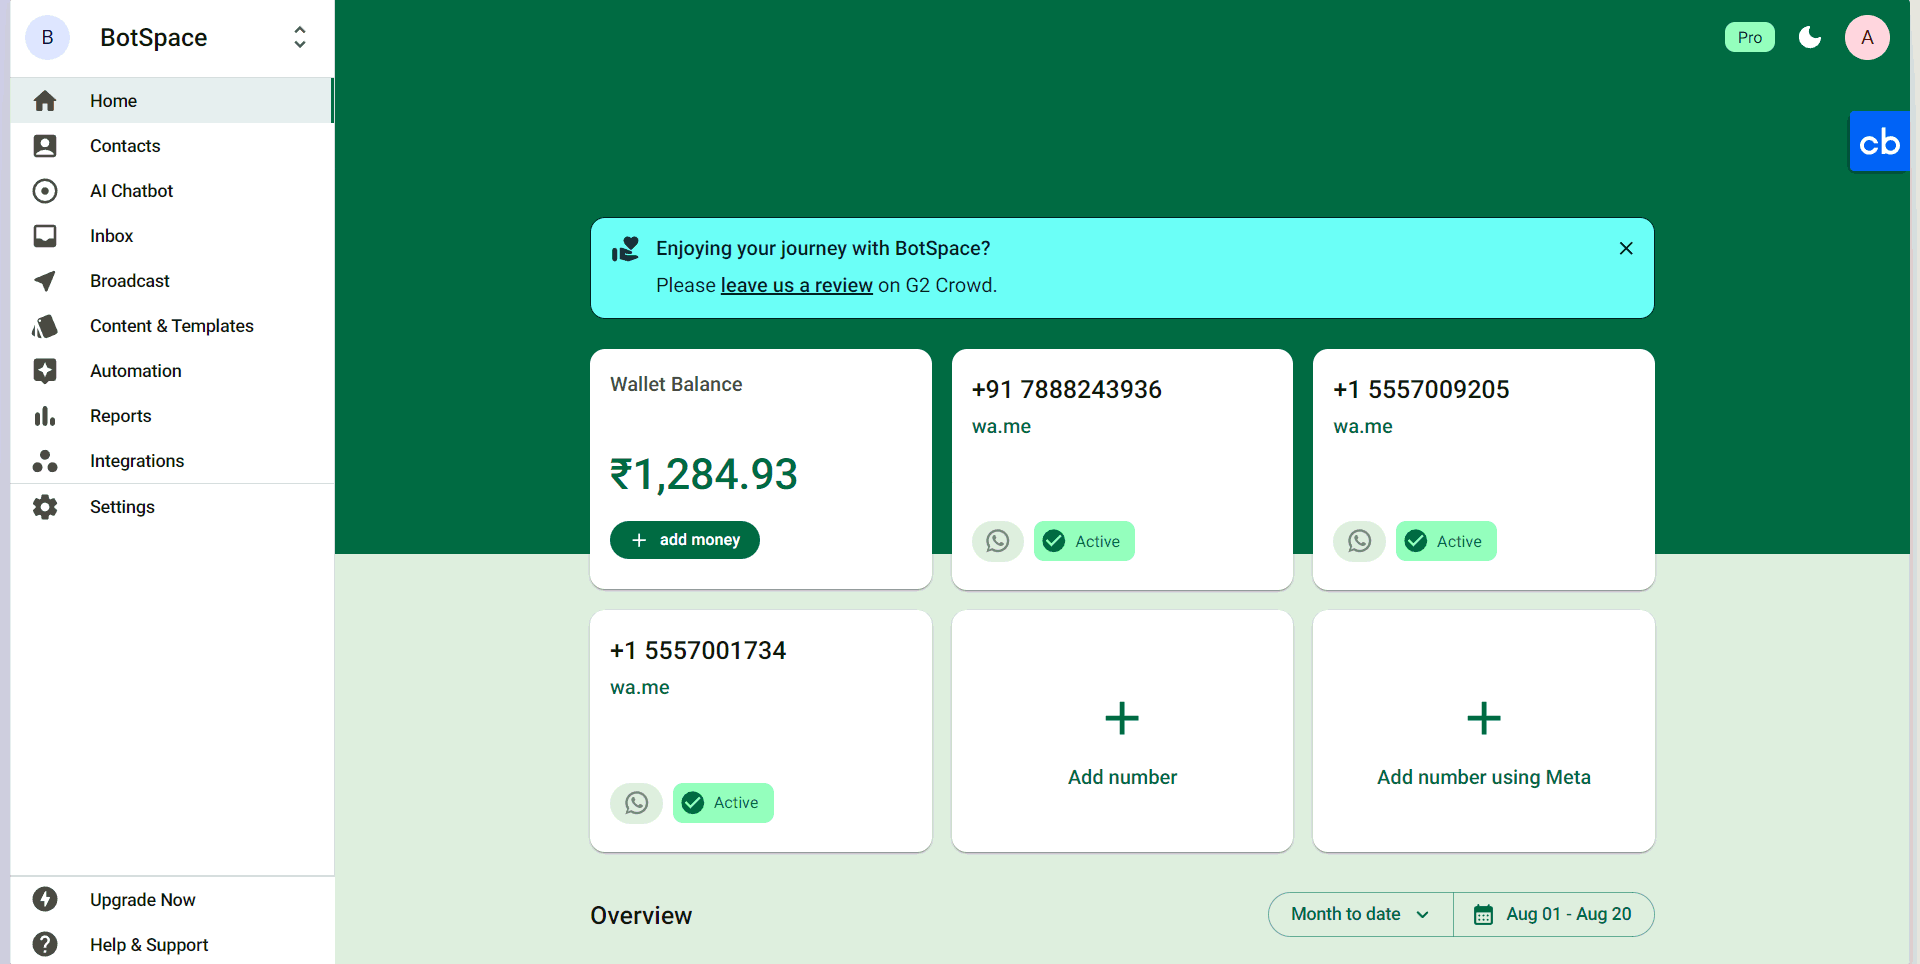Click the Upgrade Now lightning icon
Viewport: 1920px width, 964px height.
click(45, 899)
